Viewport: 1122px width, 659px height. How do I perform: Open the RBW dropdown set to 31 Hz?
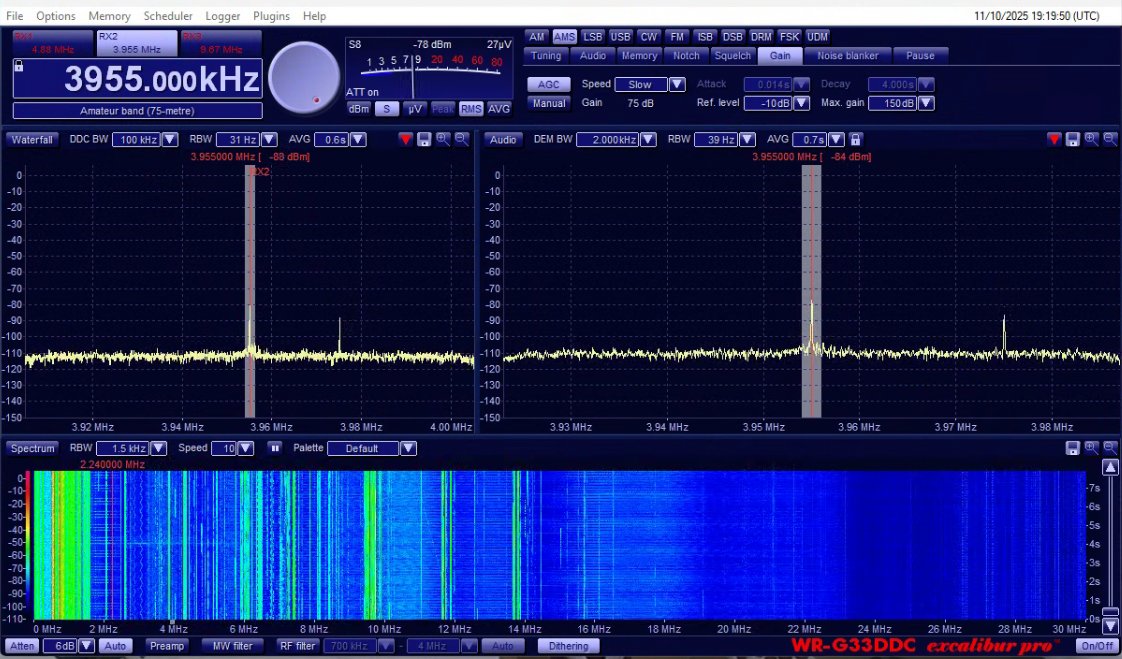(270, 139)
